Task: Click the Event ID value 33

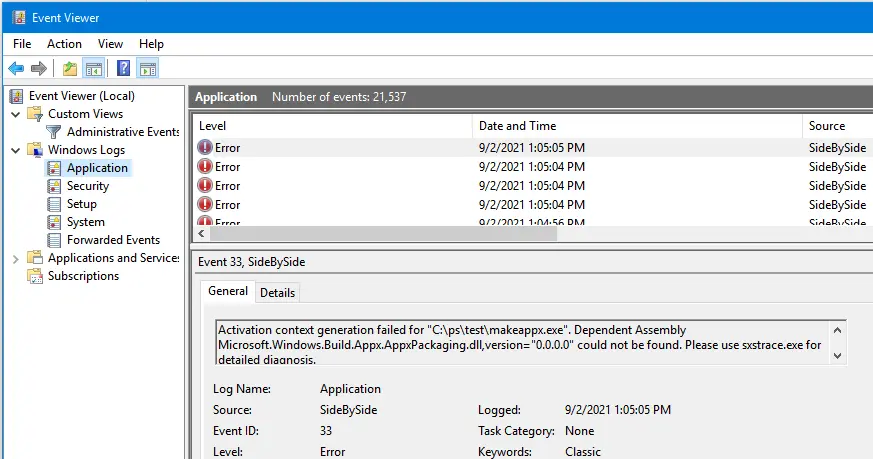Action: 326,431
